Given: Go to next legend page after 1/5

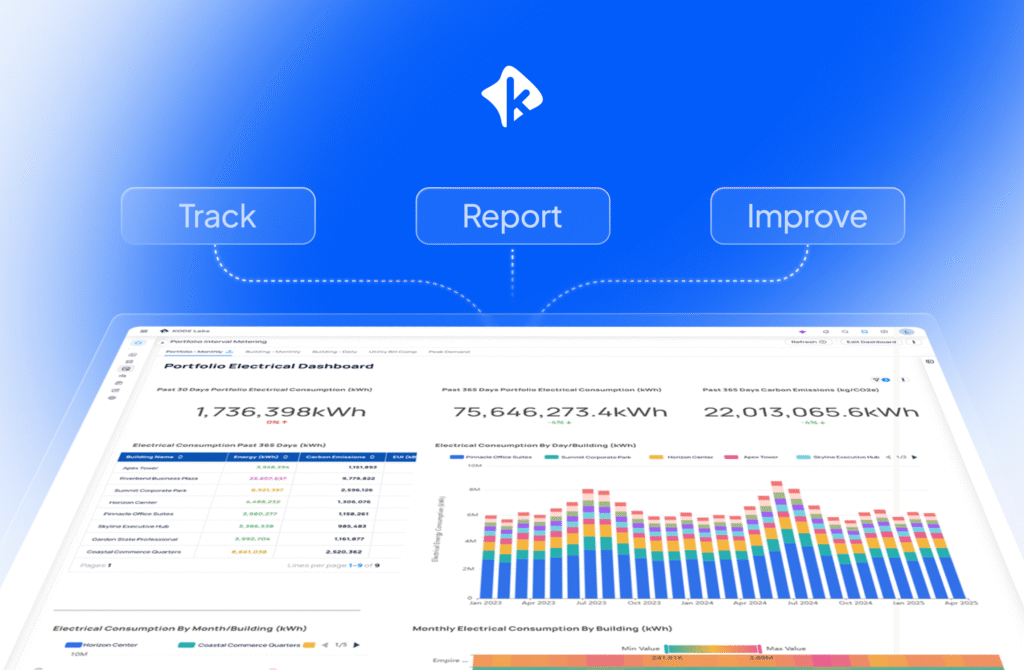Looking at the screenshot, I should tap(357, 645).
